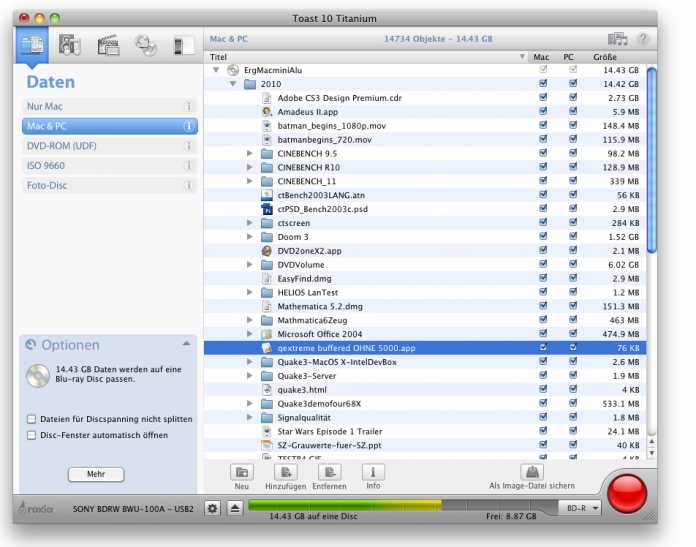Click info icon on Nur Mac row
Image resolution: width=696 pixels, height=547 pixels.
(x=189, y=107)
